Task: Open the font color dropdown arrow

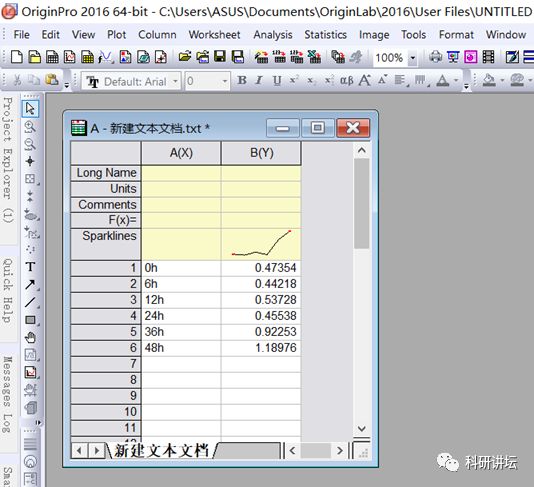Action: coord(456,81)
